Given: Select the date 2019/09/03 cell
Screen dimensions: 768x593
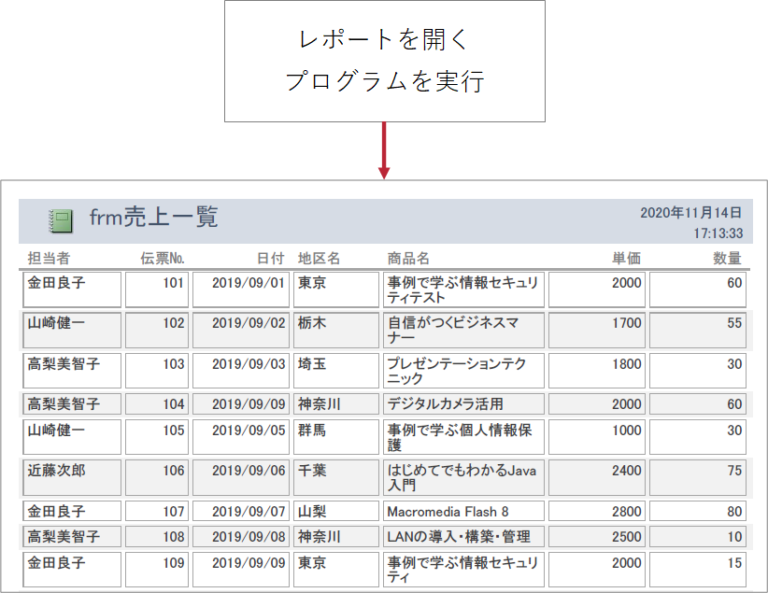Looking at the screenshot, I should [x=241, y=371].
